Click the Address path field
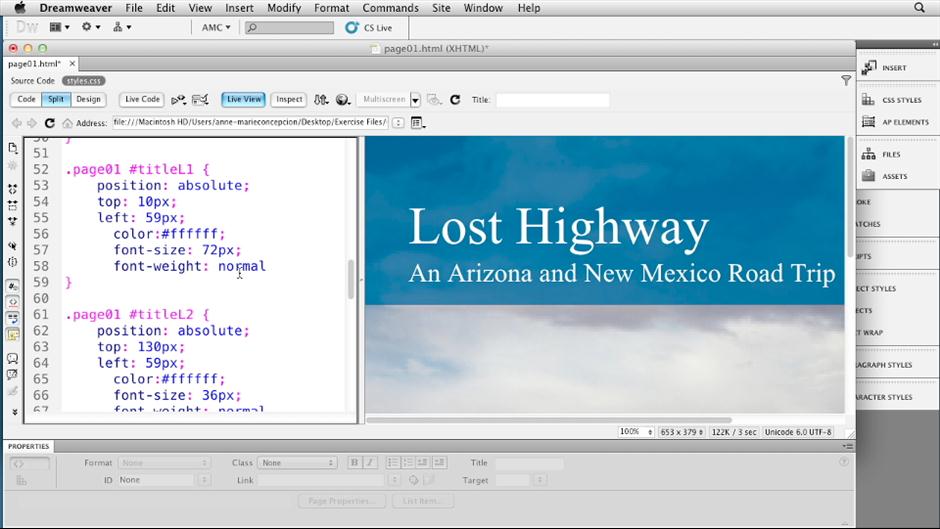 pyautogui.click(x=250, y=122)
